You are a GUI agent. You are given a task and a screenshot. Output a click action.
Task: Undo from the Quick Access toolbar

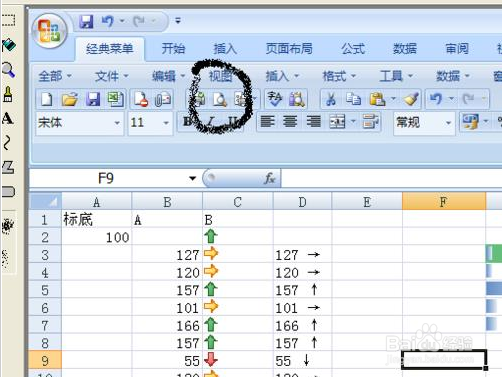[x=107, y=22]
